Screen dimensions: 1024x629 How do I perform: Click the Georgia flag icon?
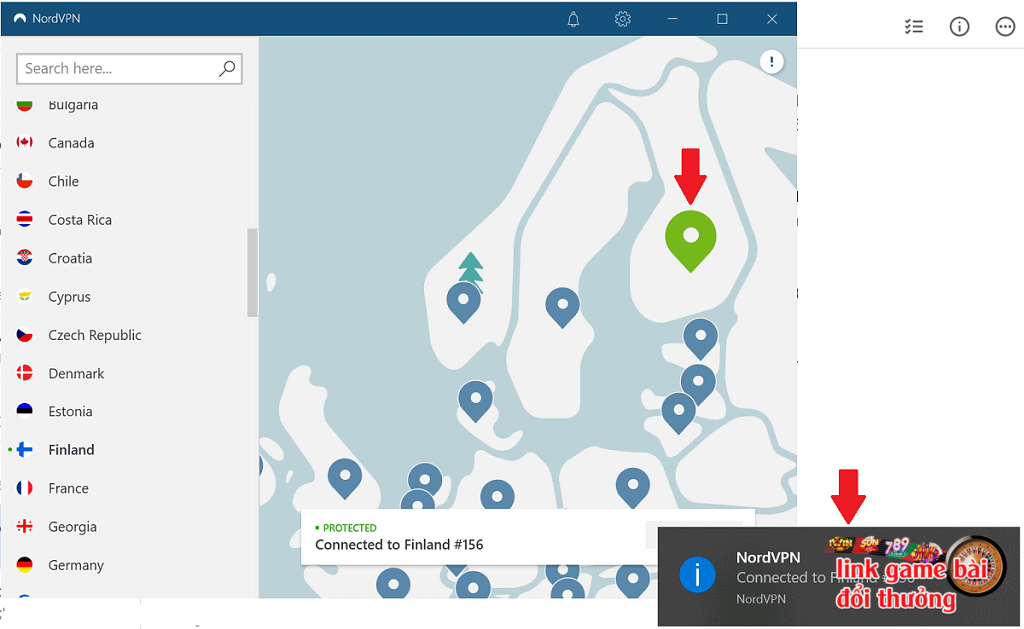(25, 526)
